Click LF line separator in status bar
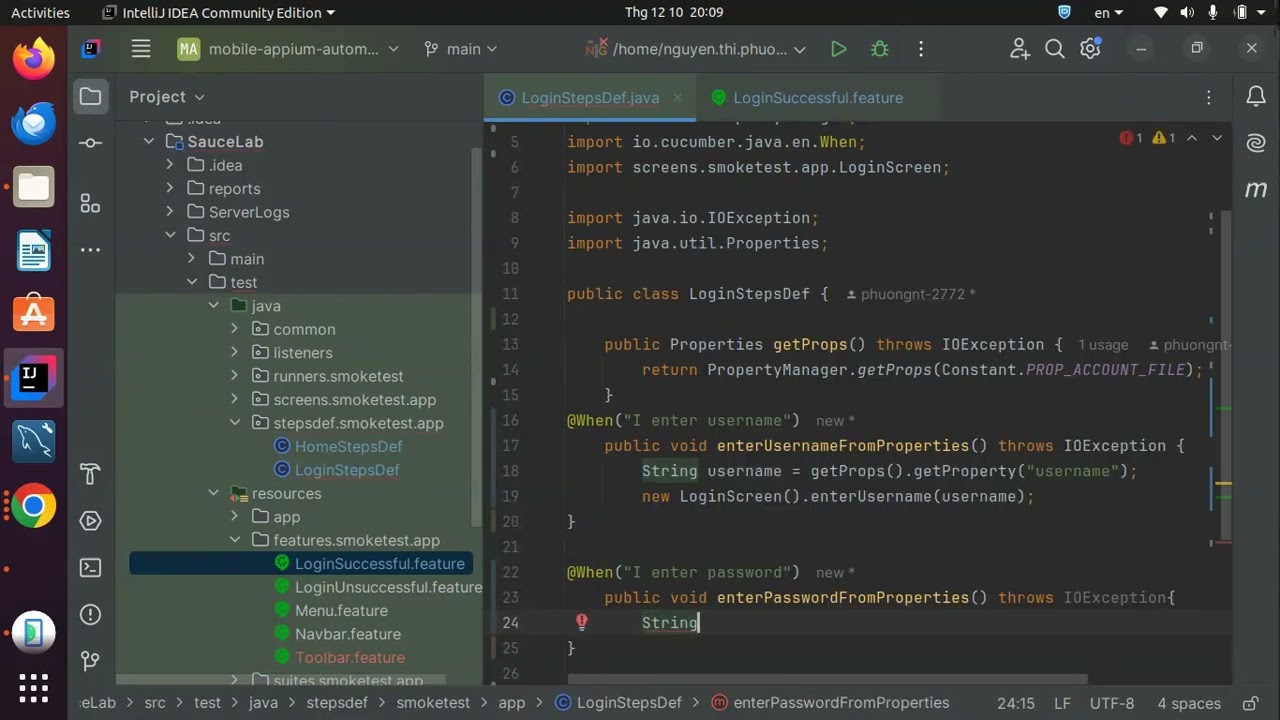Image resolution: width=1280 pixels, height=720 pixels. tap(1062, 703)
